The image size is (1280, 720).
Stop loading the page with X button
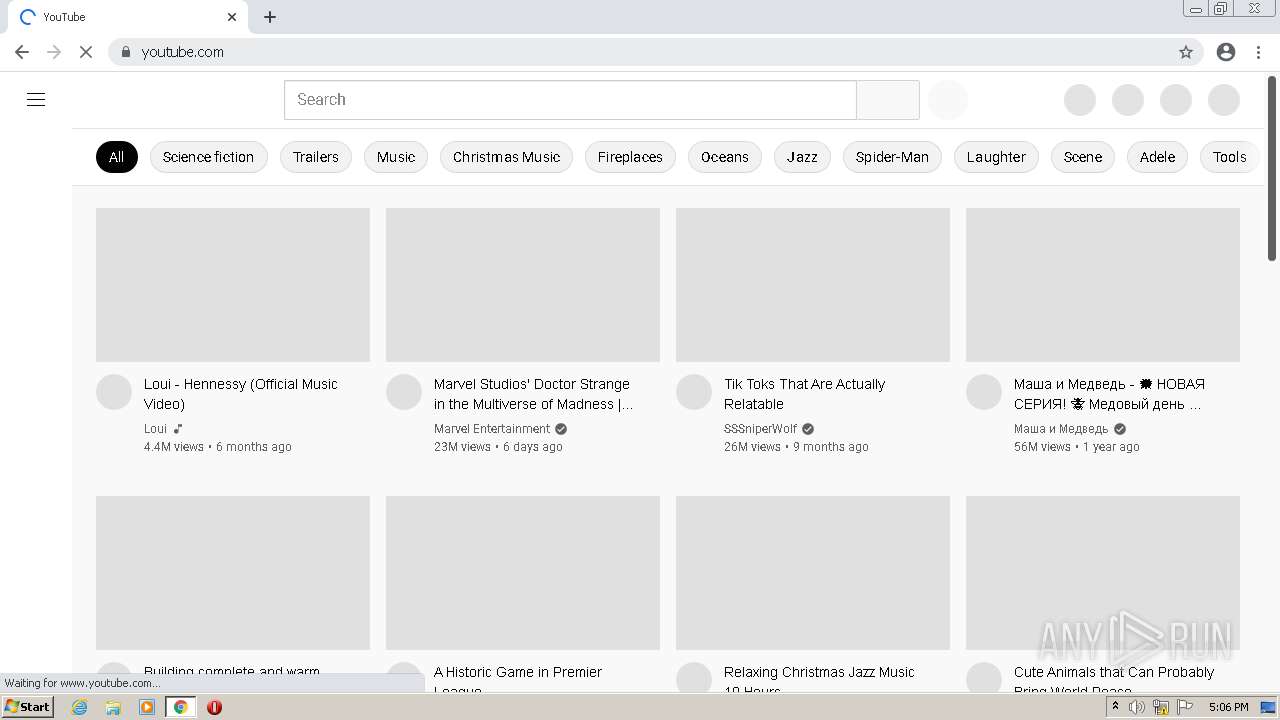(86, 52)
